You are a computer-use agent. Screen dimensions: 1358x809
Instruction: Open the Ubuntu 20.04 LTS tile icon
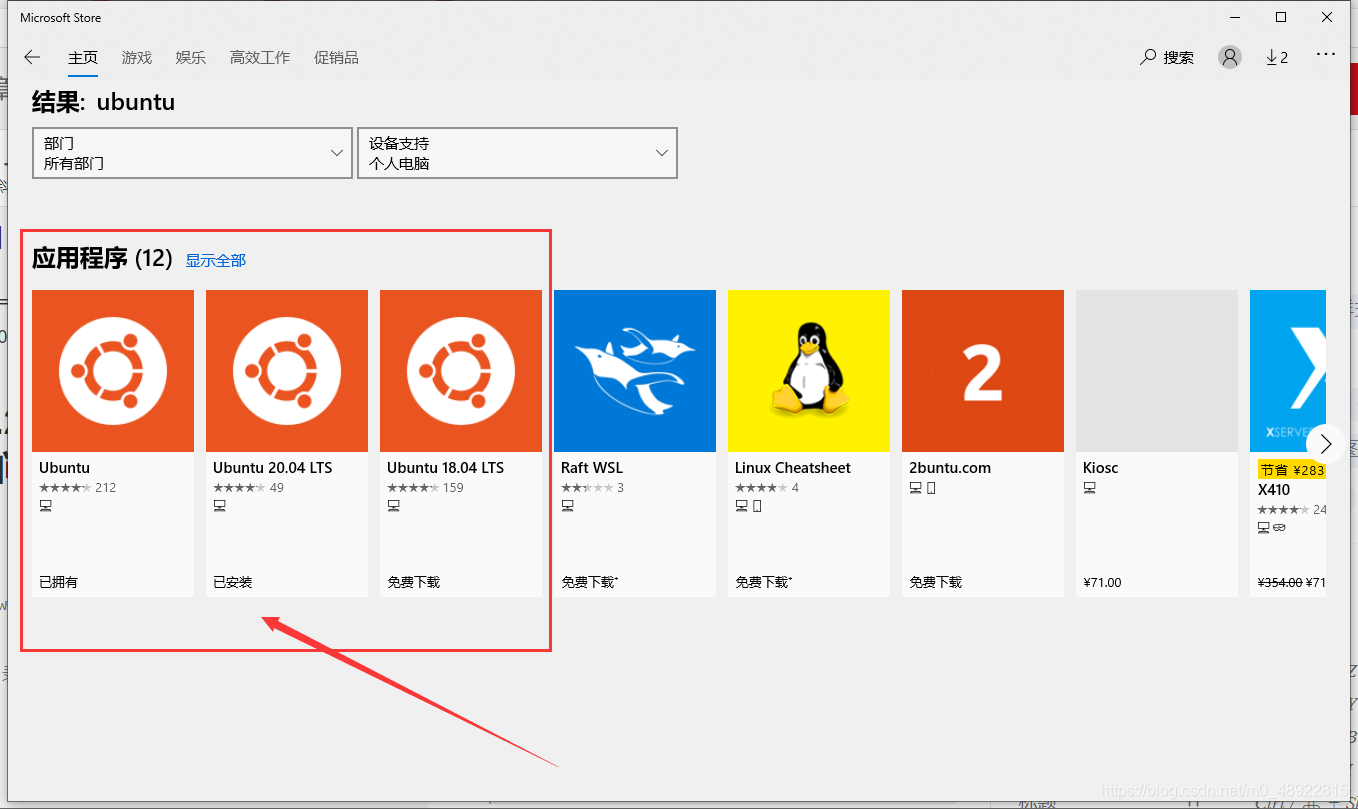click(287, 371)
